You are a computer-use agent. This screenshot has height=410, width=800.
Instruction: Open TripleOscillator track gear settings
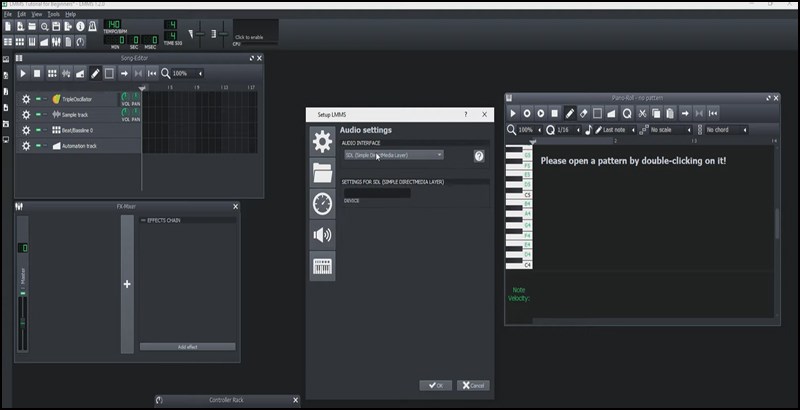coord(26,99)
